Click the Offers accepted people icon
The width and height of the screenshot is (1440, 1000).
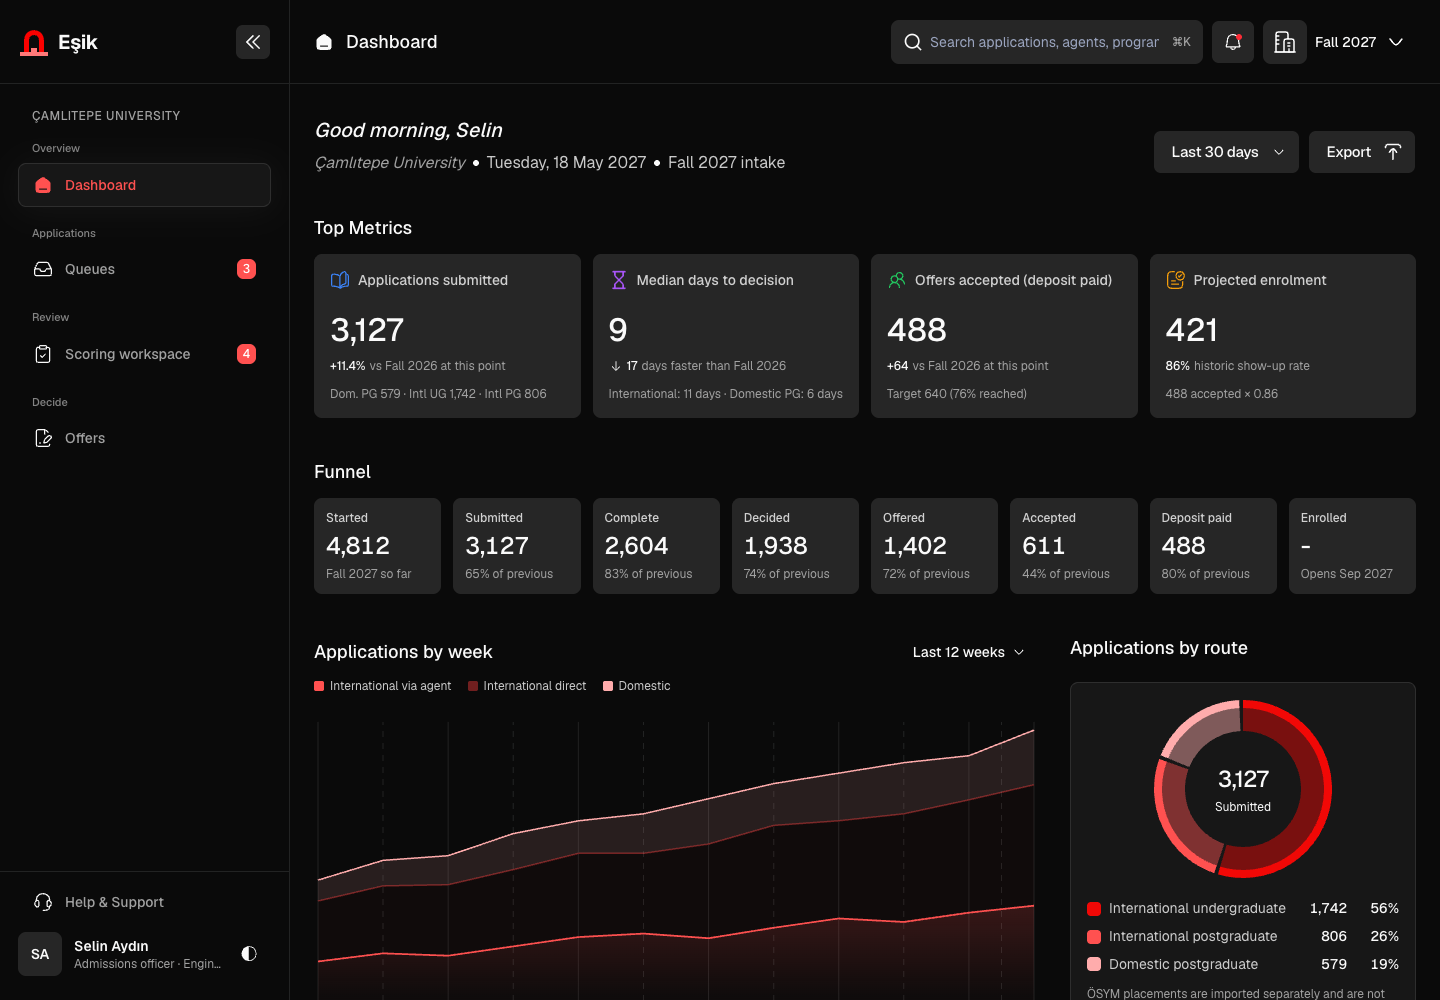(897, 280)
